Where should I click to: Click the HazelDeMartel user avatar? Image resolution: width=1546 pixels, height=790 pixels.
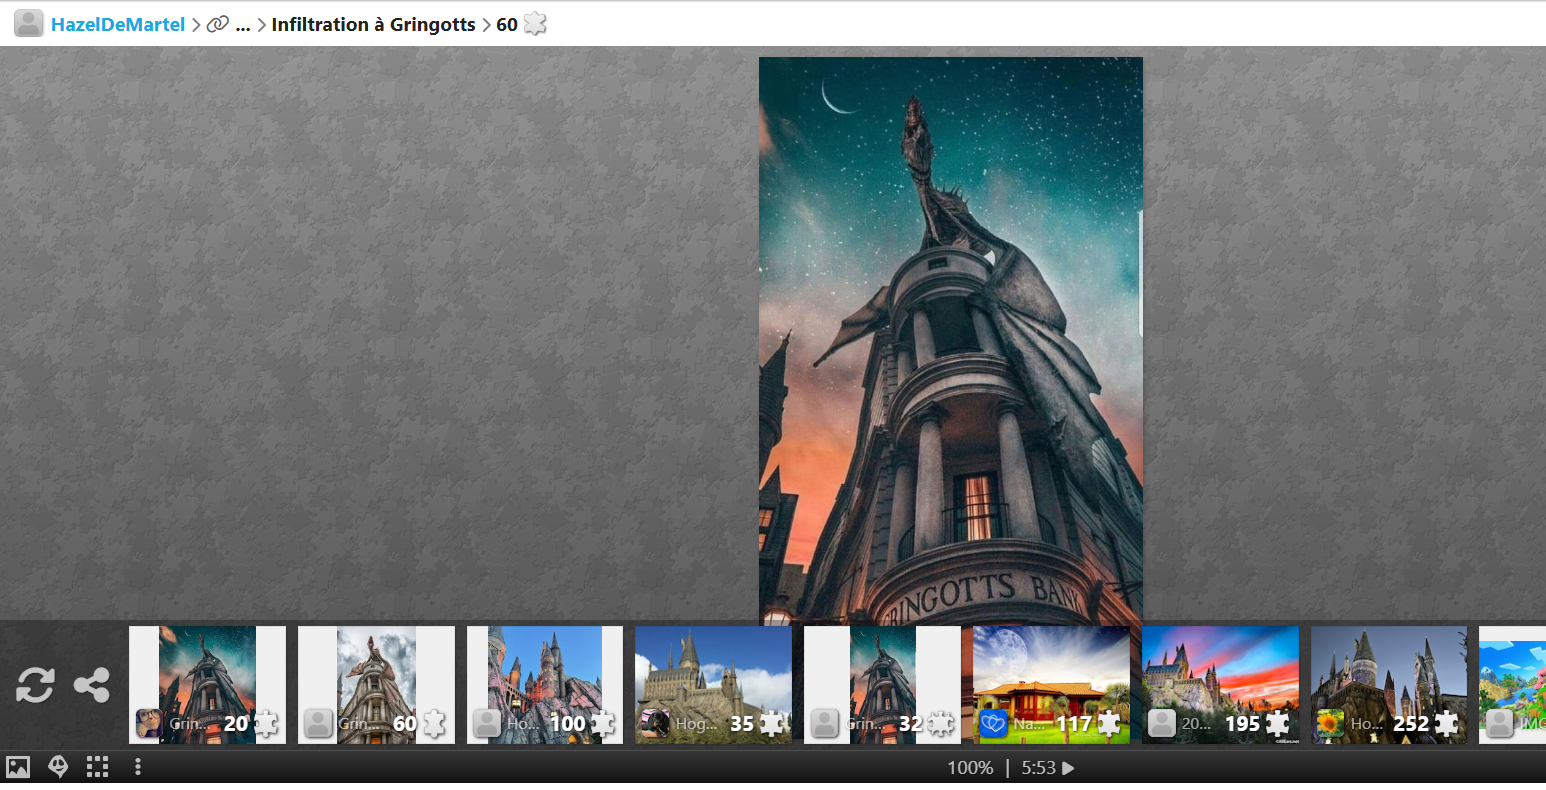pos(29,24)
